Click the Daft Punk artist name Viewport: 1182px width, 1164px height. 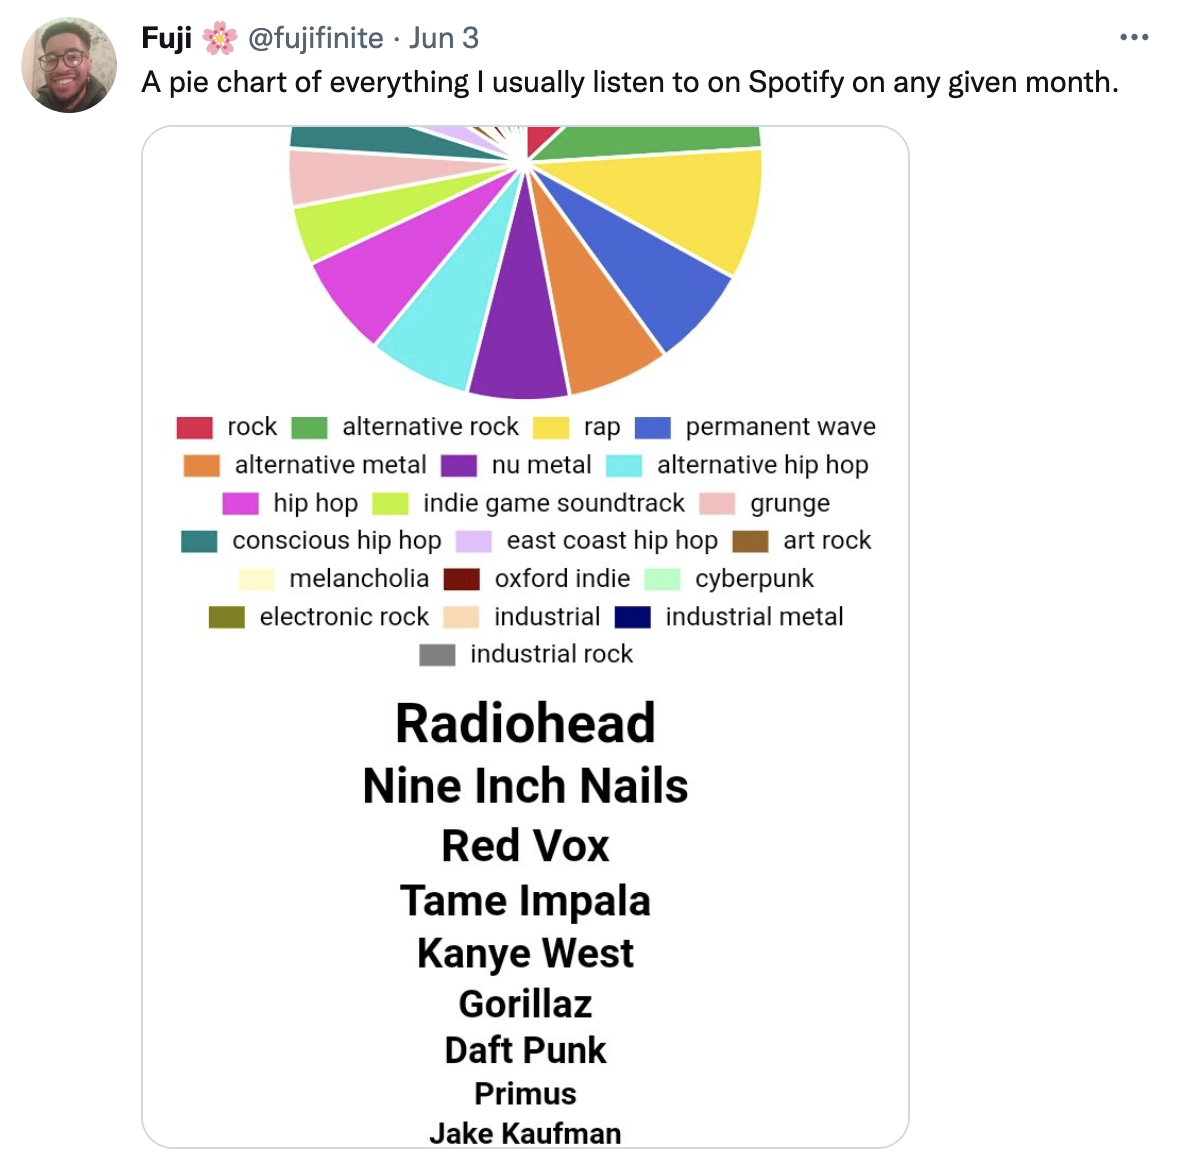[525, 1050]
